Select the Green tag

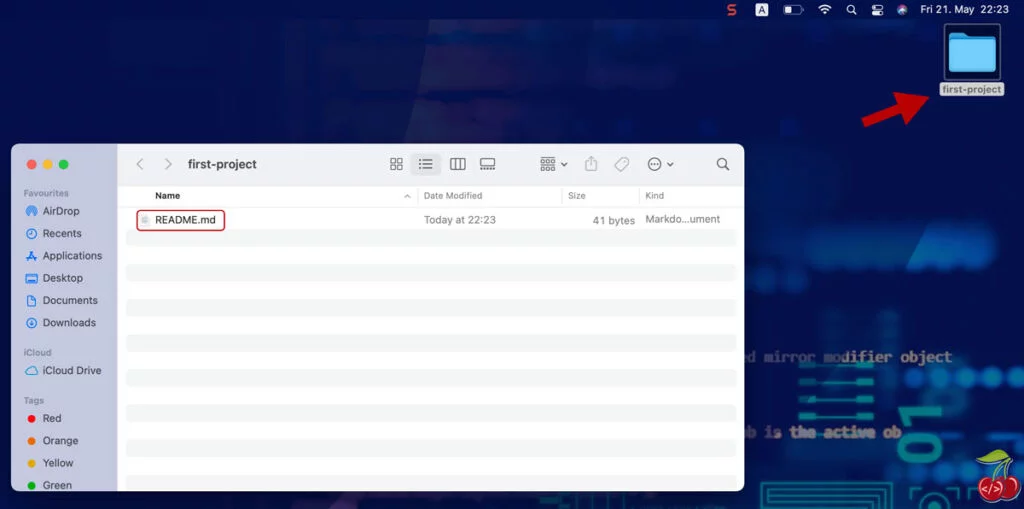coord(50,485)
